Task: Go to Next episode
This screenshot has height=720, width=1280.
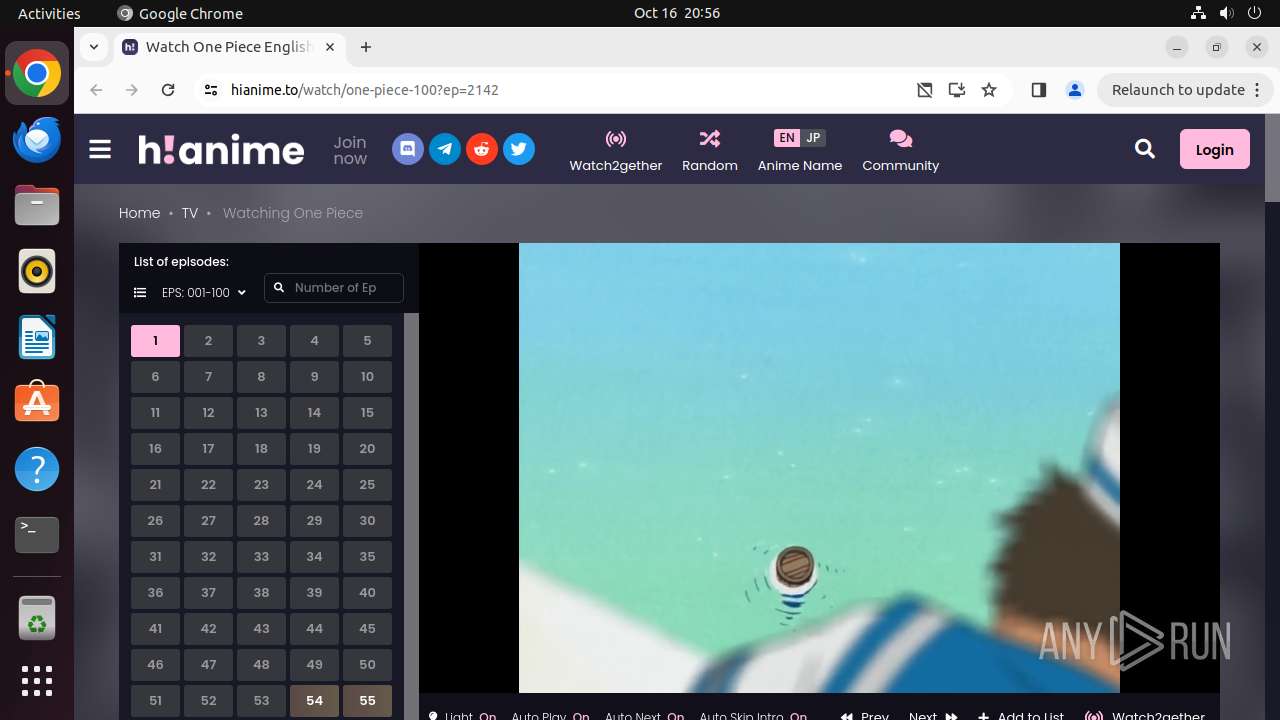Action: 933,714
